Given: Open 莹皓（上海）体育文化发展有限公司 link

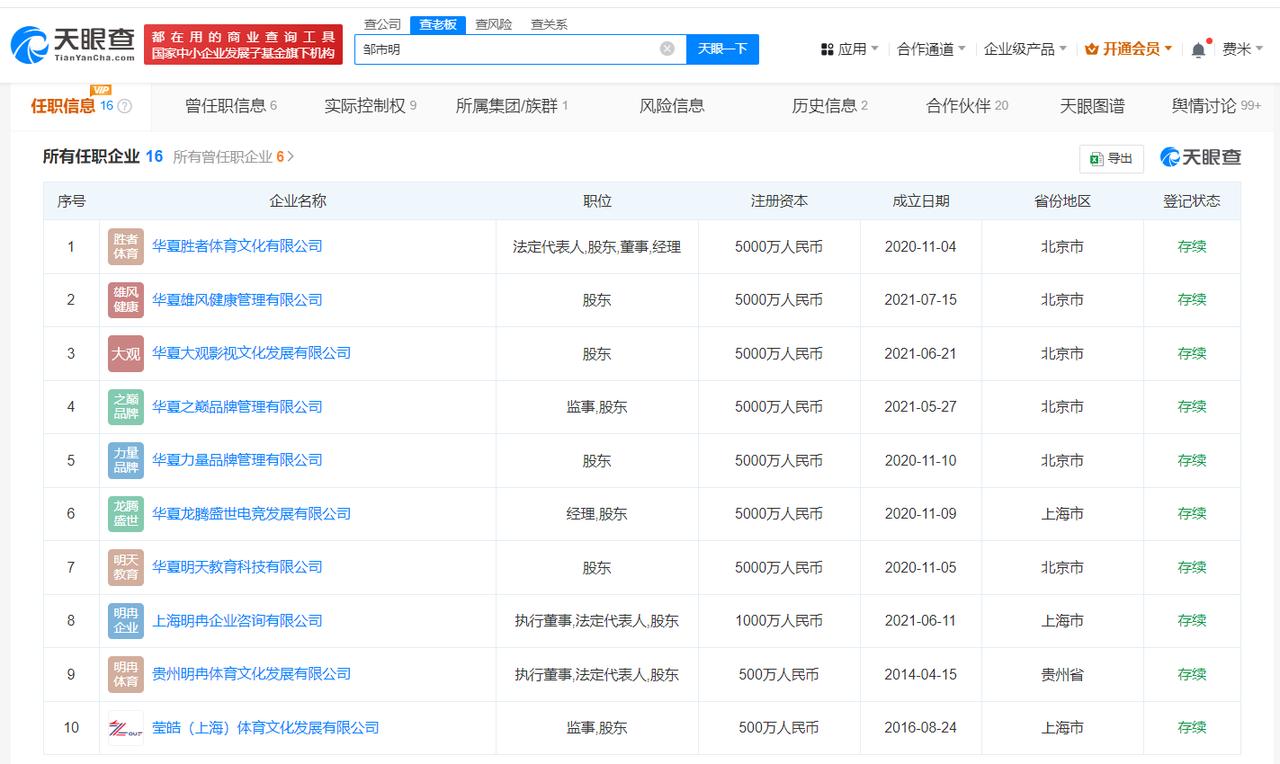Looking at the screenshot, I should pos(265,728).
